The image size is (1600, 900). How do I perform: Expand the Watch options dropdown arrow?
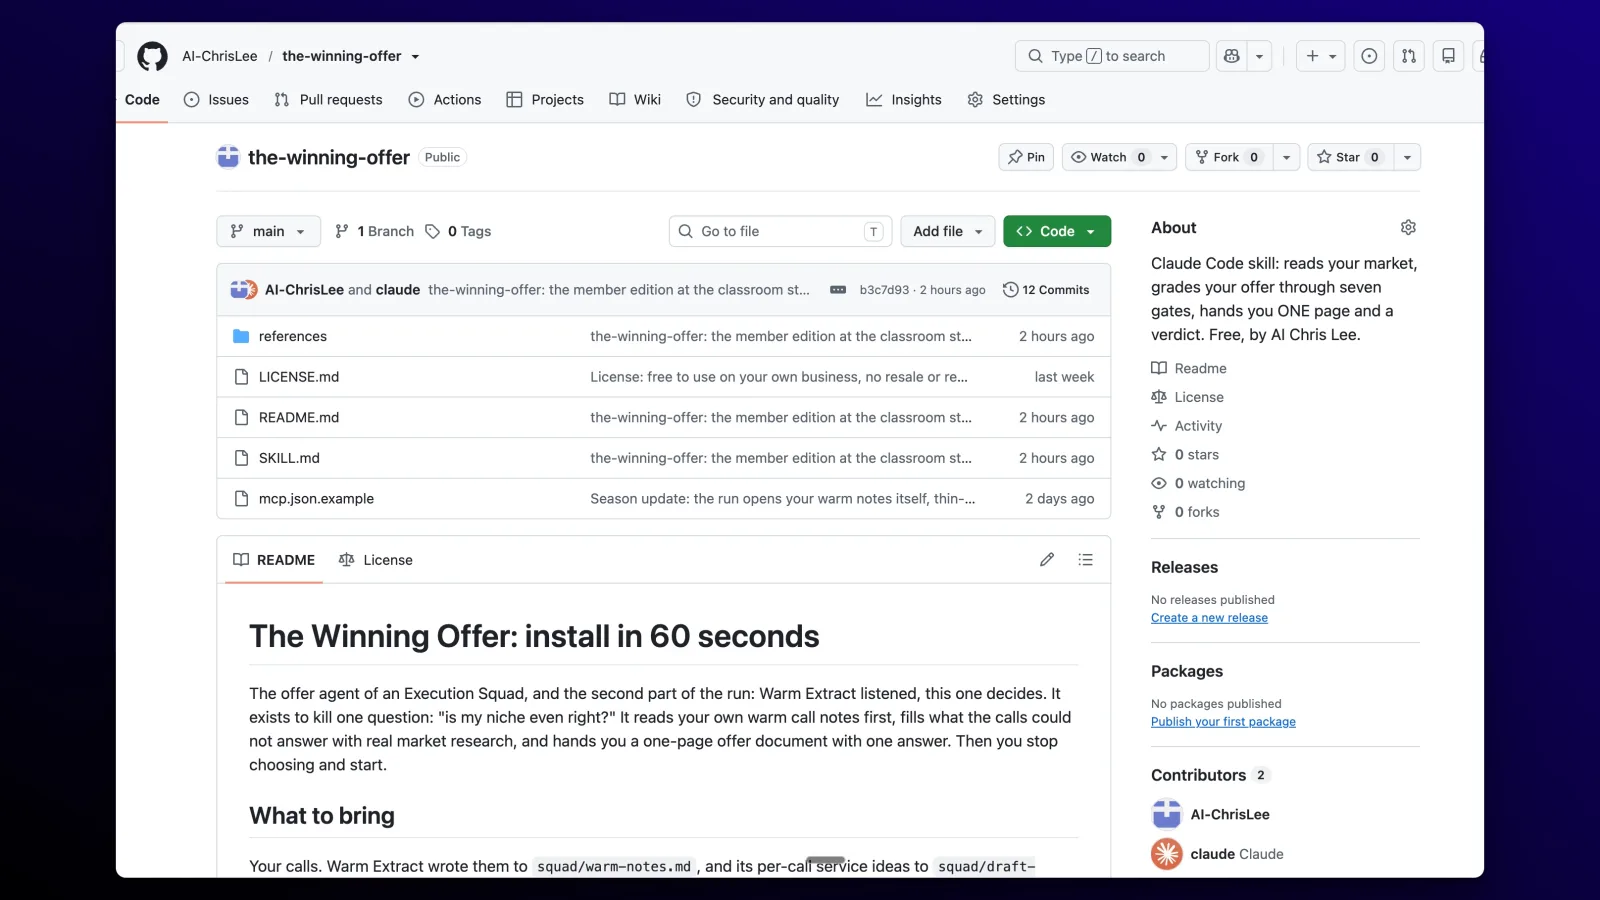(x=1164, y=157)
